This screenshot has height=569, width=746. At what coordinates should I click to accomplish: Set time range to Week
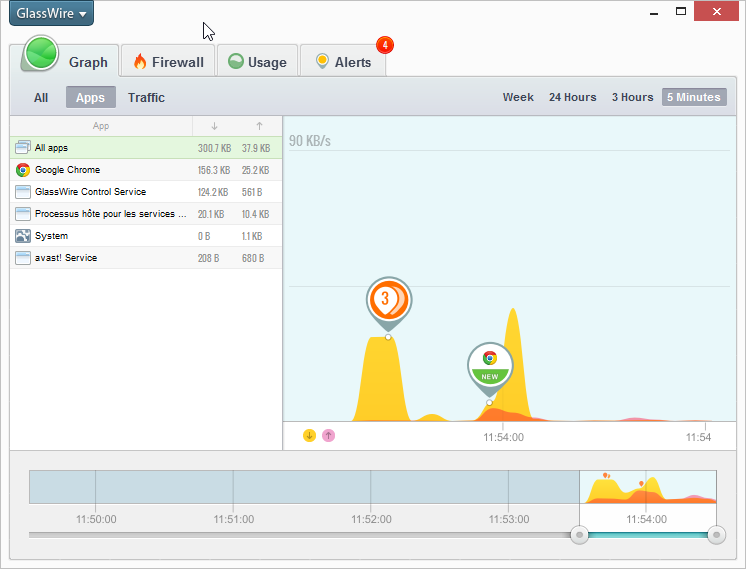(x=518, y=97)
